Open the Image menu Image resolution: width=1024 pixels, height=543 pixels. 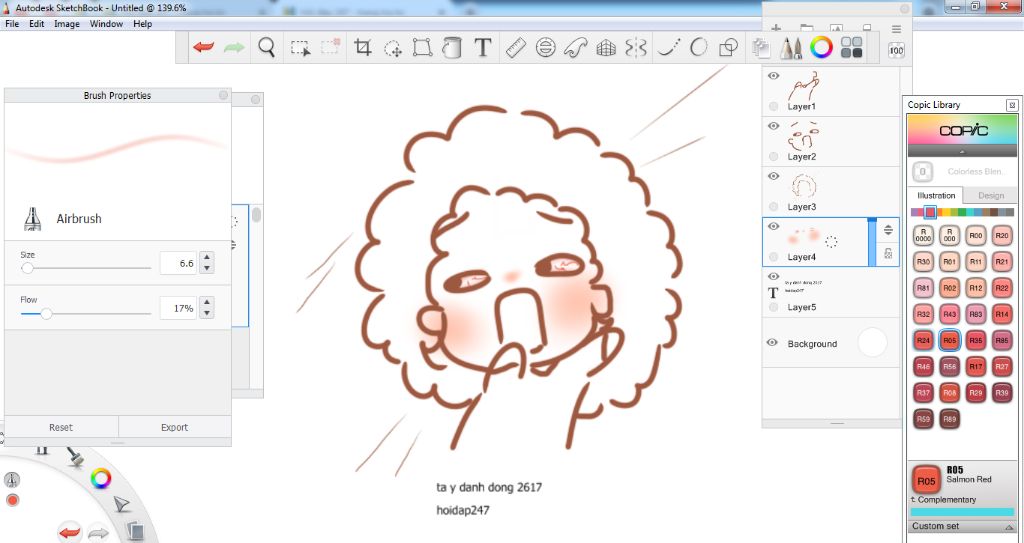tap(67, 24)
